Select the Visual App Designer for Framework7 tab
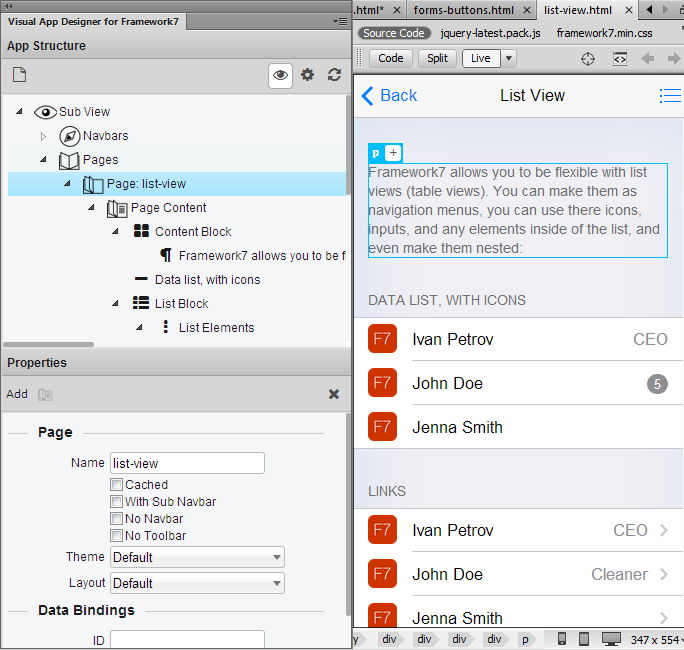Viewport: 684px width, 650px height. pos(93,22)
